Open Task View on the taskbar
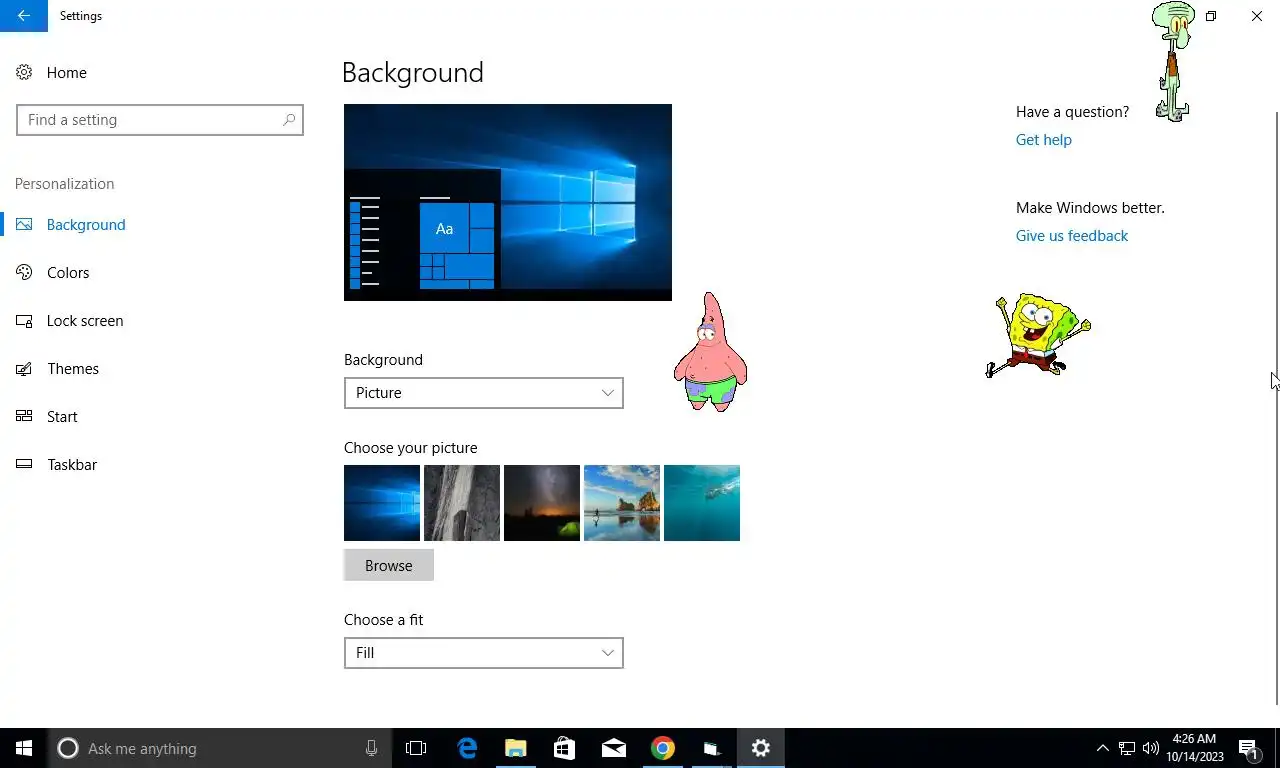 click(416, 748)
